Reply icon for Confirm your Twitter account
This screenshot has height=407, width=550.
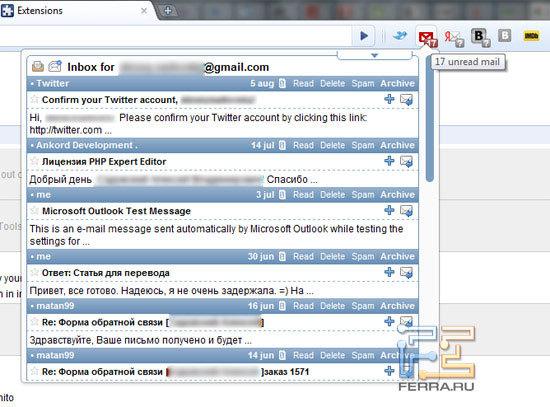tap(407, 100)
